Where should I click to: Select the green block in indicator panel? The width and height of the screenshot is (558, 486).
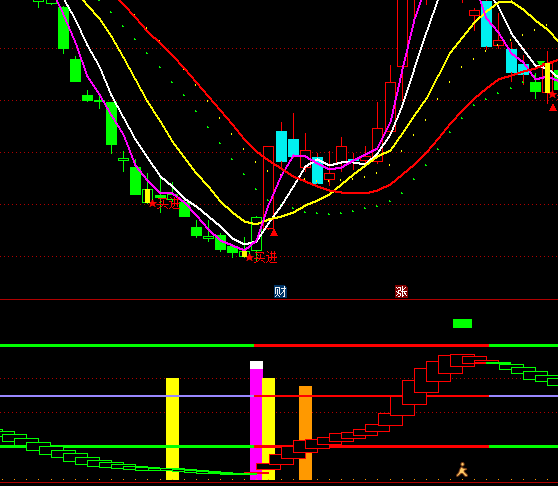pos(462,323)
